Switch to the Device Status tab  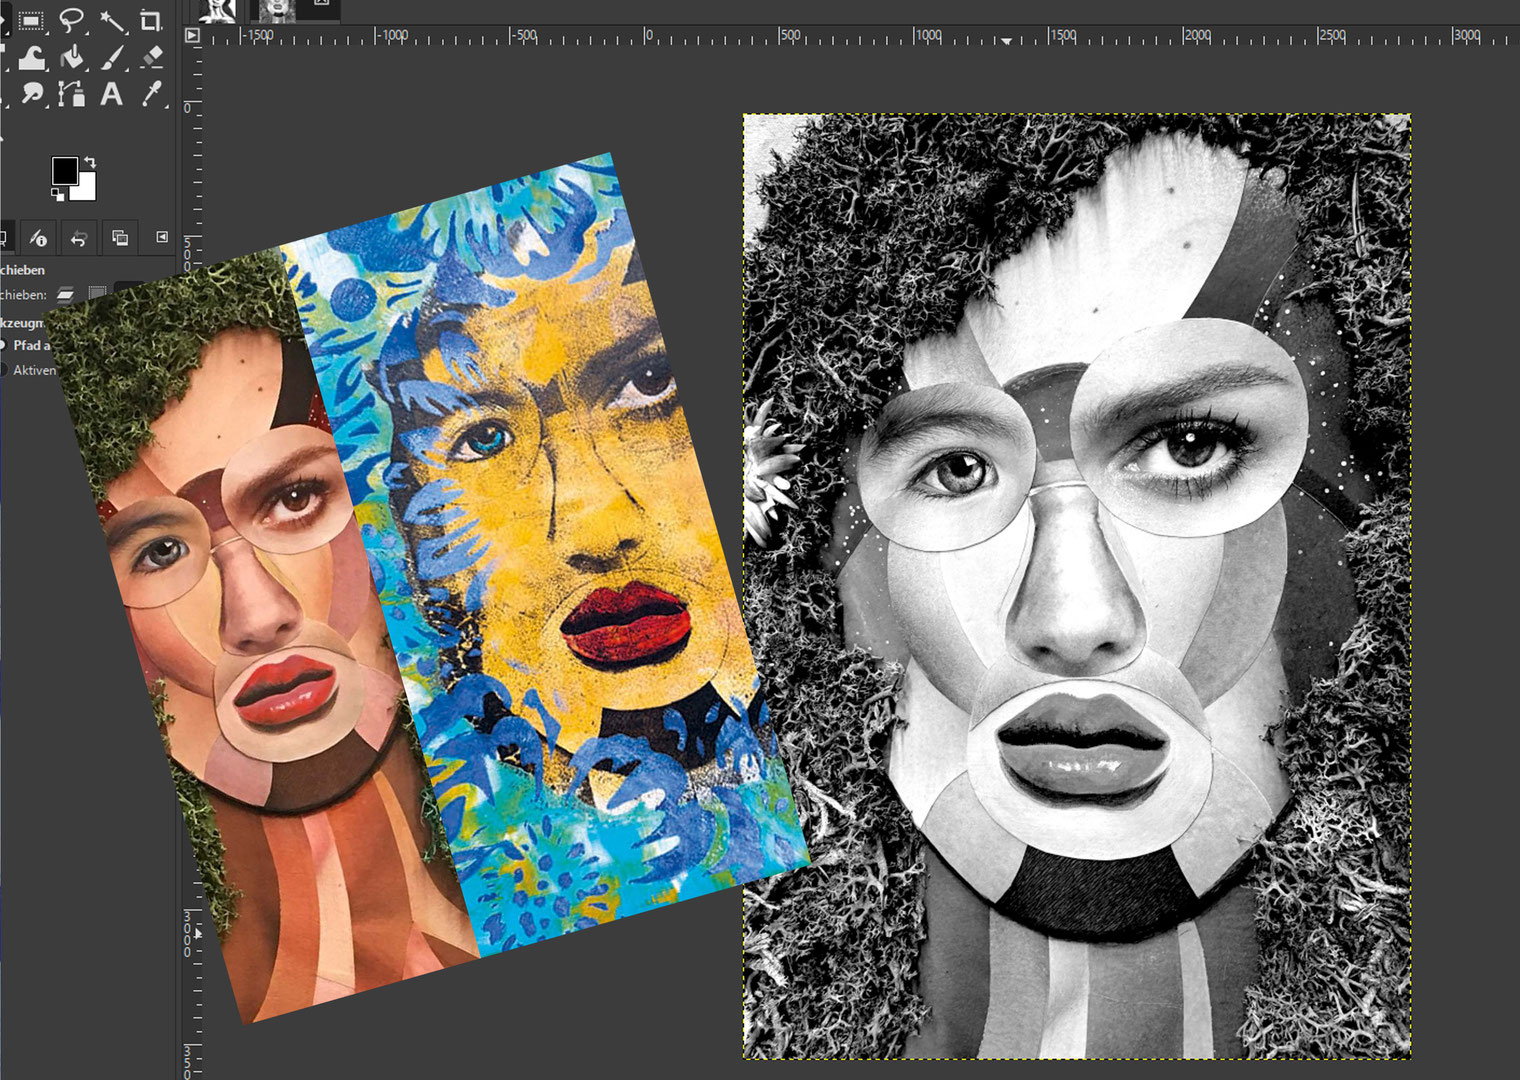tap(38, 238)
